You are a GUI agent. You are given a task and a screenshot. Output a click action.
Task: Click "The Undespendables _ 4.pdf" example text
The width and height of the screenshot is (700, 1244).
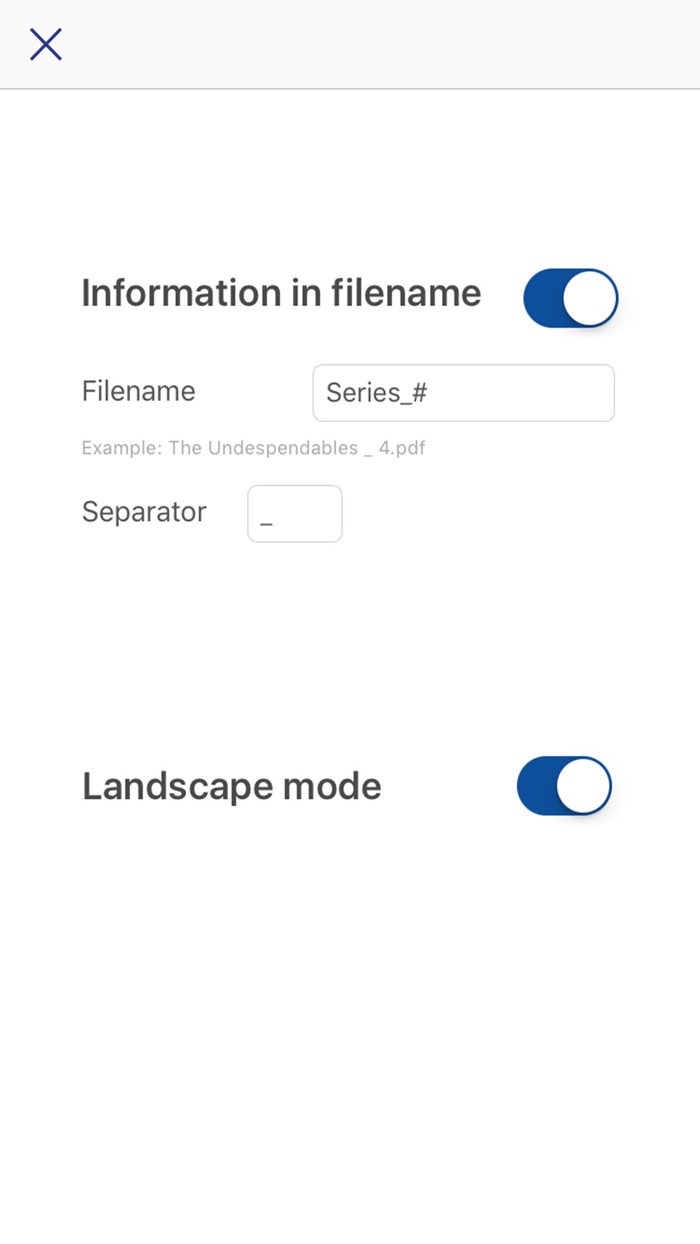click(297, 448)
